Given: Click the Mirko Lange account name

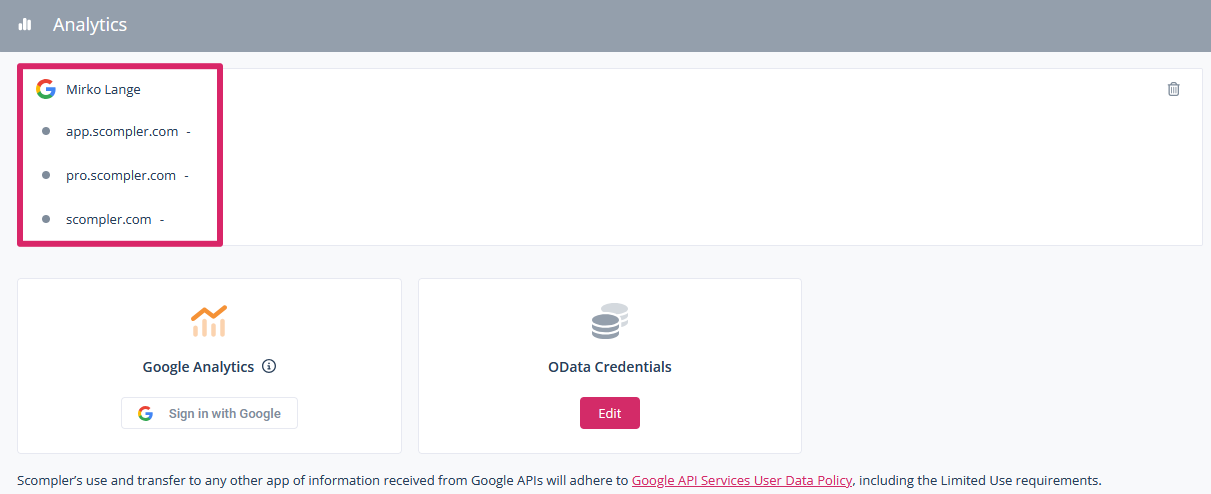Looking at the screenshot, I should pos(103,89).
